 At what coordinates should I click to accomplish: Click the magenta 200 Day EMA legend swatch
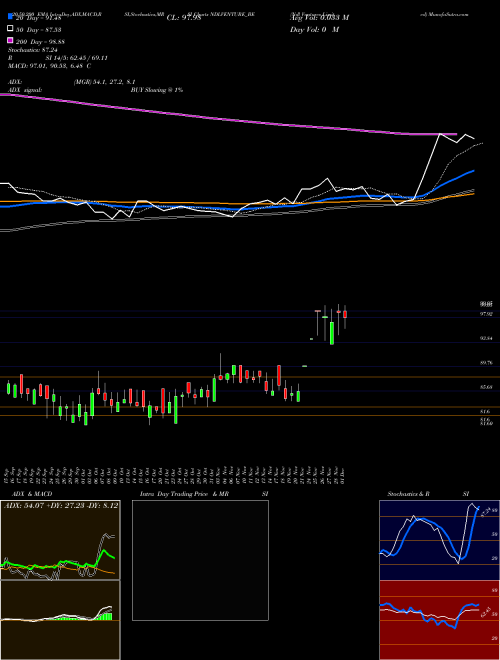point(10,41)
